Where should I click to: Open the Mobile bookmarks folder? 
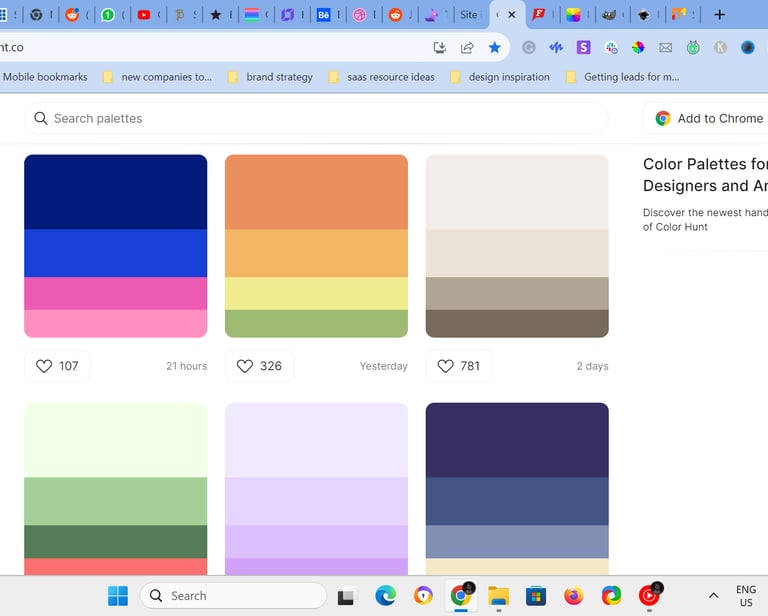pos(45,77)
